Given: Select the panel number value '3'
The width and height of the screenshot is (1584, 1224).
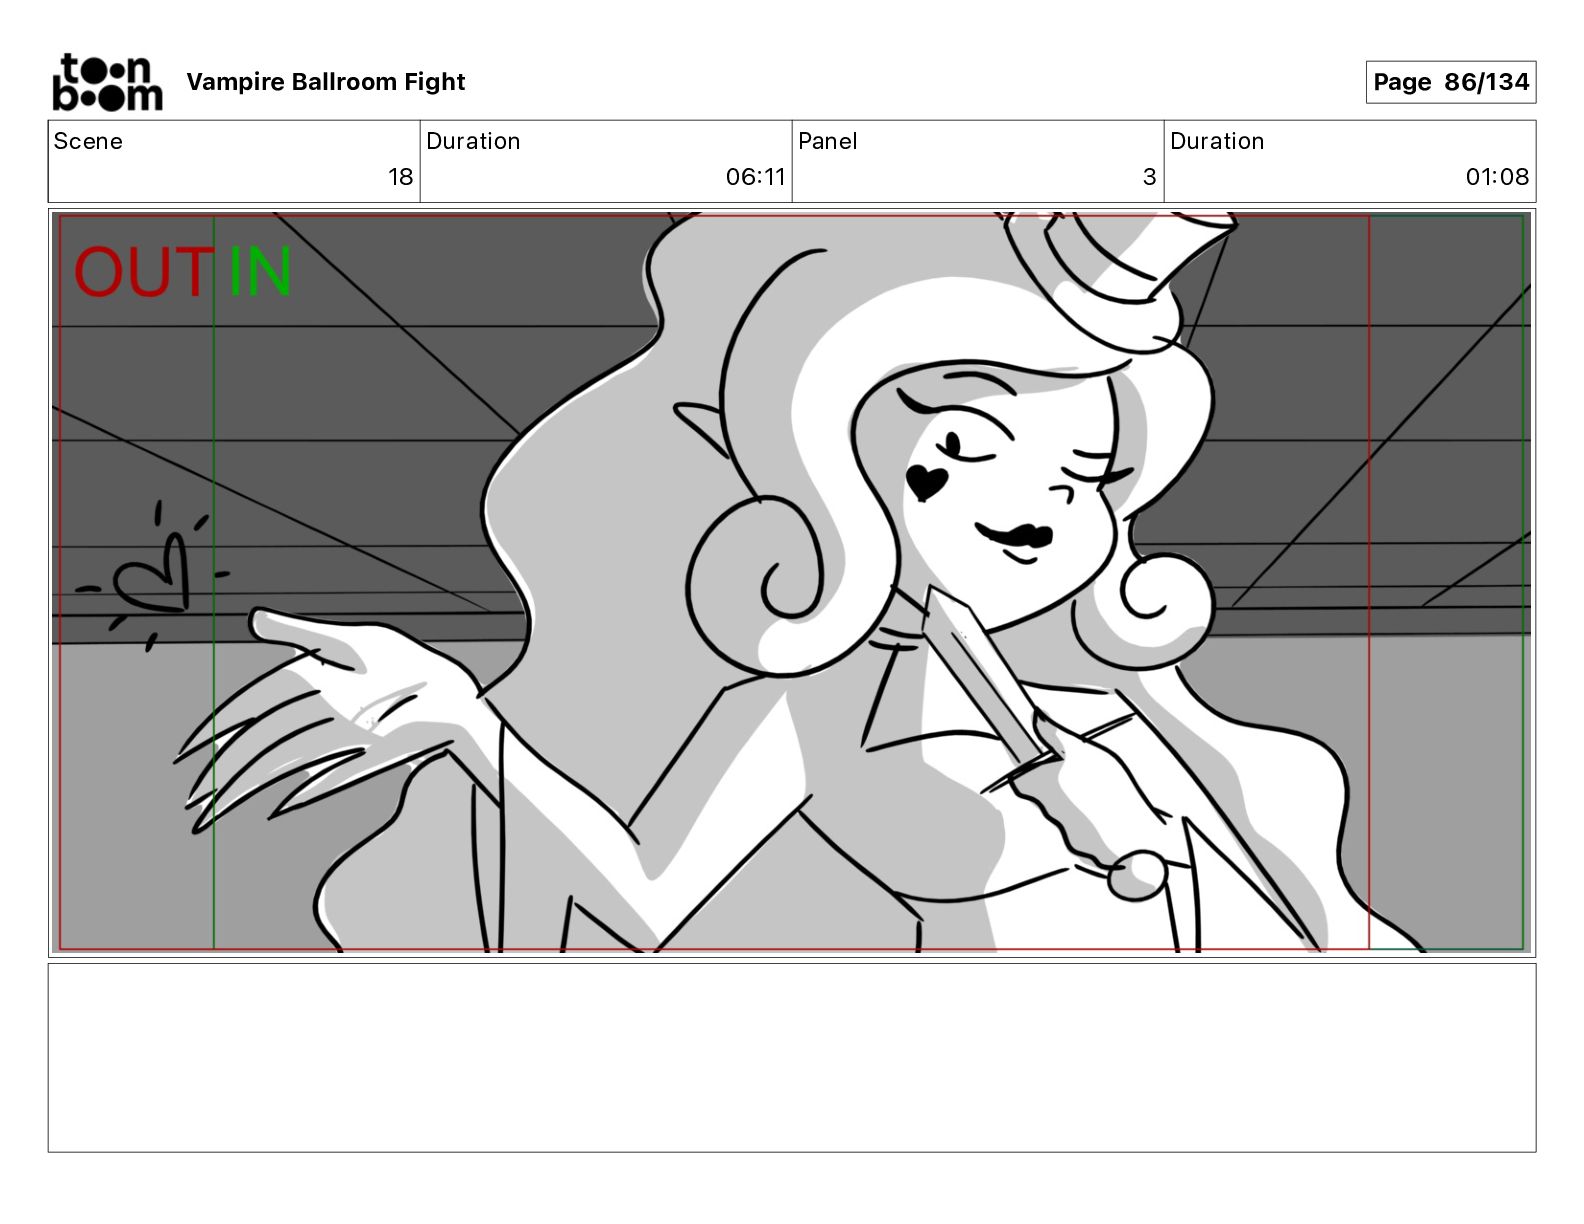Looking at the screenshot, I should click(1149, 177).
